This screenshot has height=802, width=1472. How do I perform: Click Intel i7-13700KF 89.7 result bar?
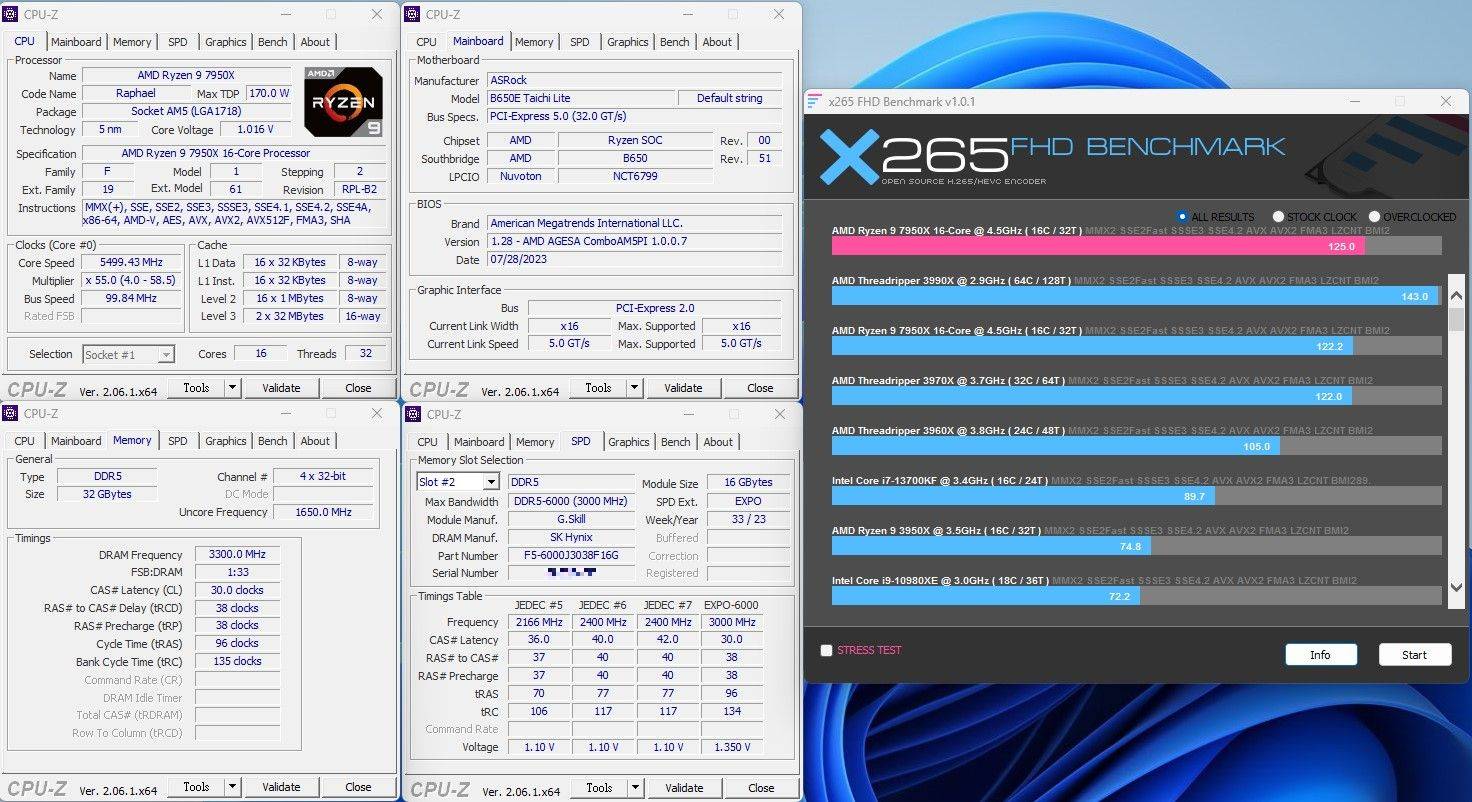click(1023, 496)
